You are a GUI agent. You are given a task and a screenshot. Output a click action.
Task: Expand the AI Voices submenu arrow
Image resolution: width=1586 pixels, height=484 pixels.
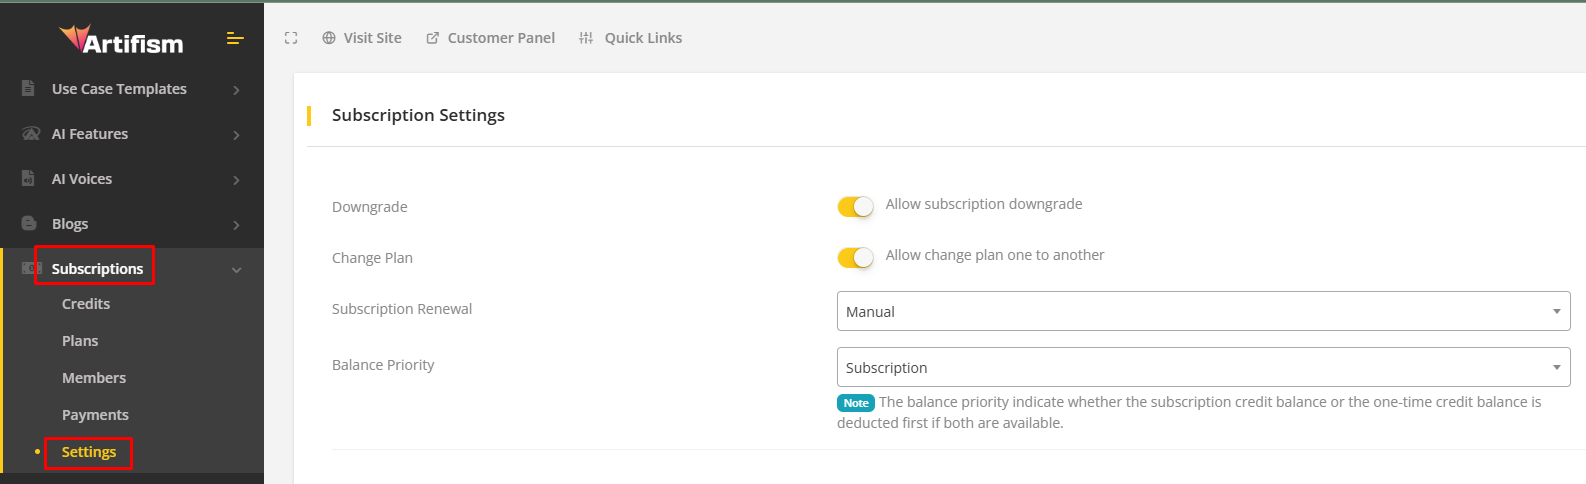point(237,180)
